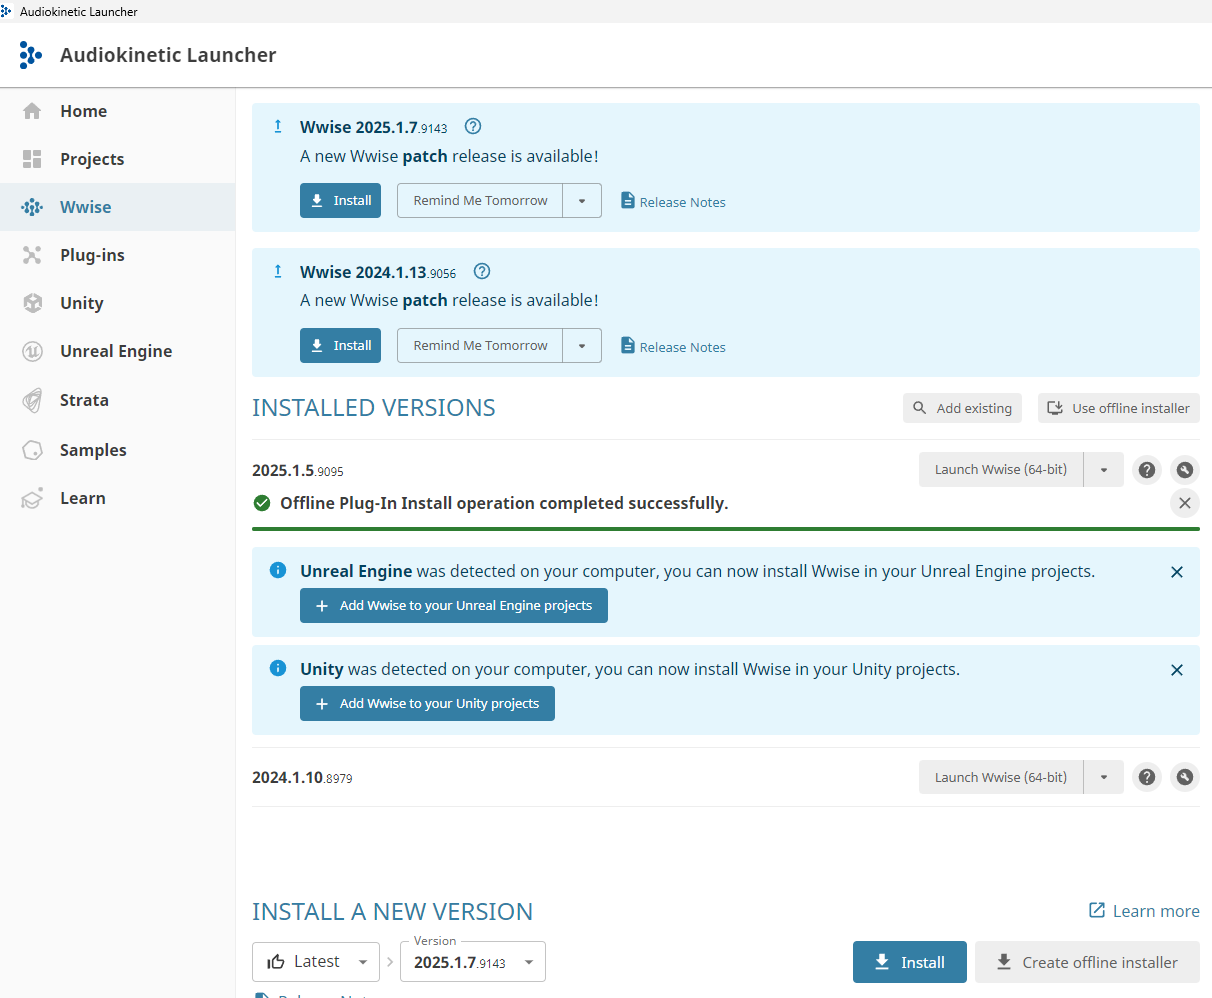Open the Unreal Engine section
Screen dimensions: 1212x998
(117, 351)
